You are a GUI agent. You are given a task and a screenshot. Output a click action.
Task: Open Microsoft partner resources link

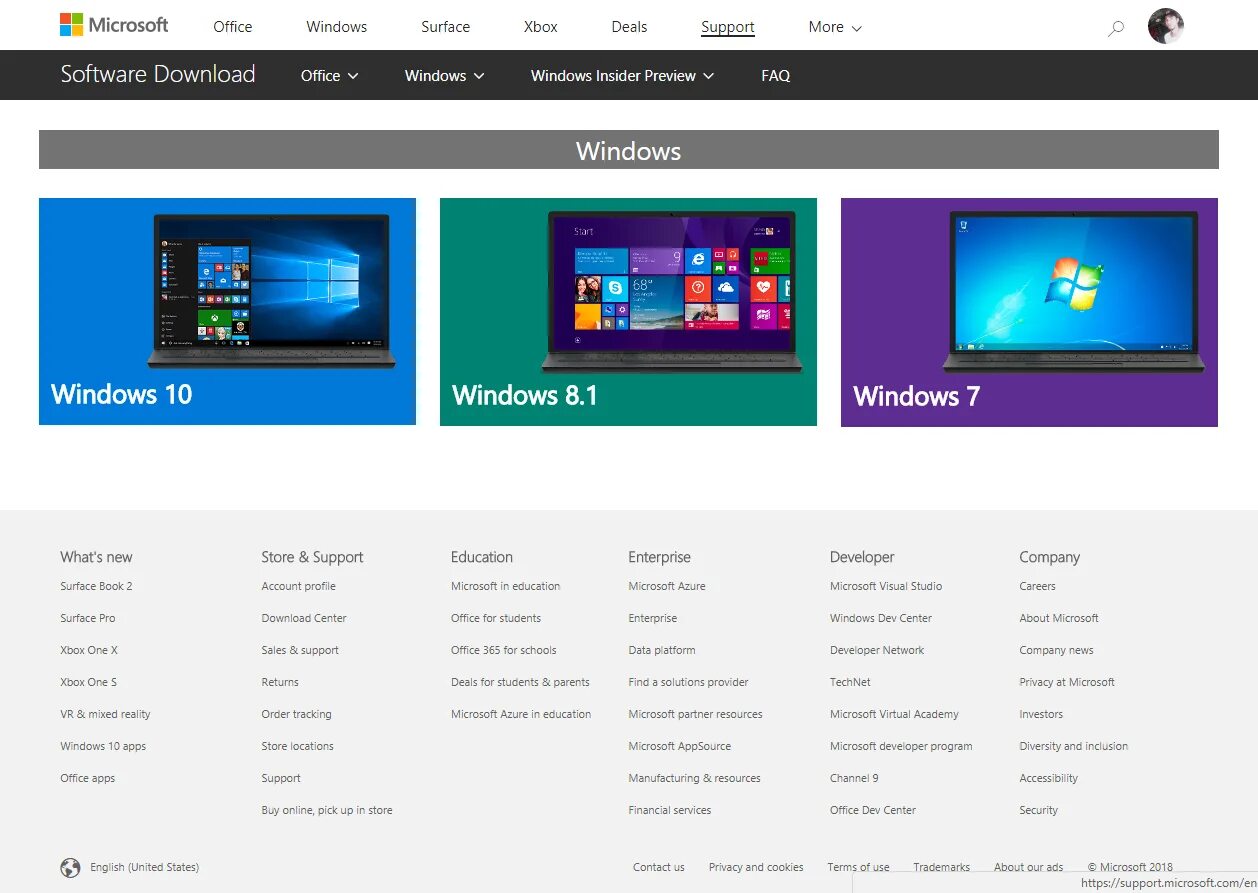[x=695, y=714]
